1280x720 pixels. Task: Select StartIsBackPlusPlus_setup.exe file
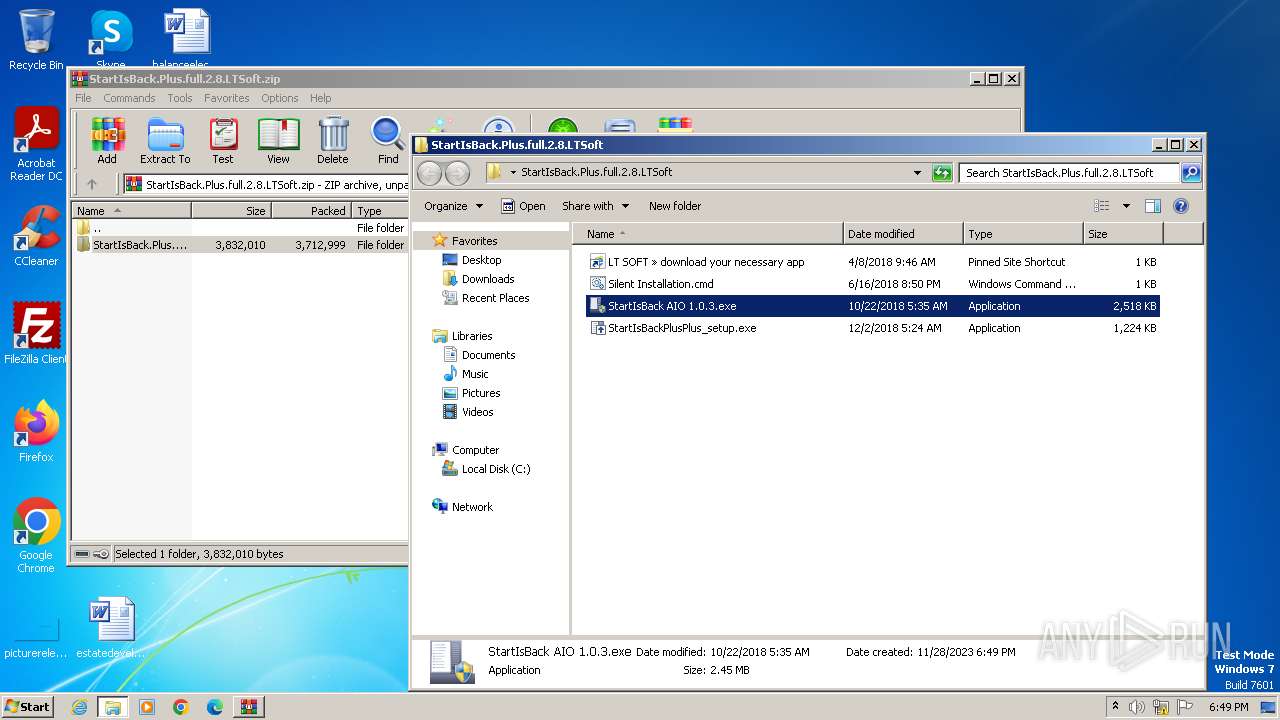click(x=873, y=328)
